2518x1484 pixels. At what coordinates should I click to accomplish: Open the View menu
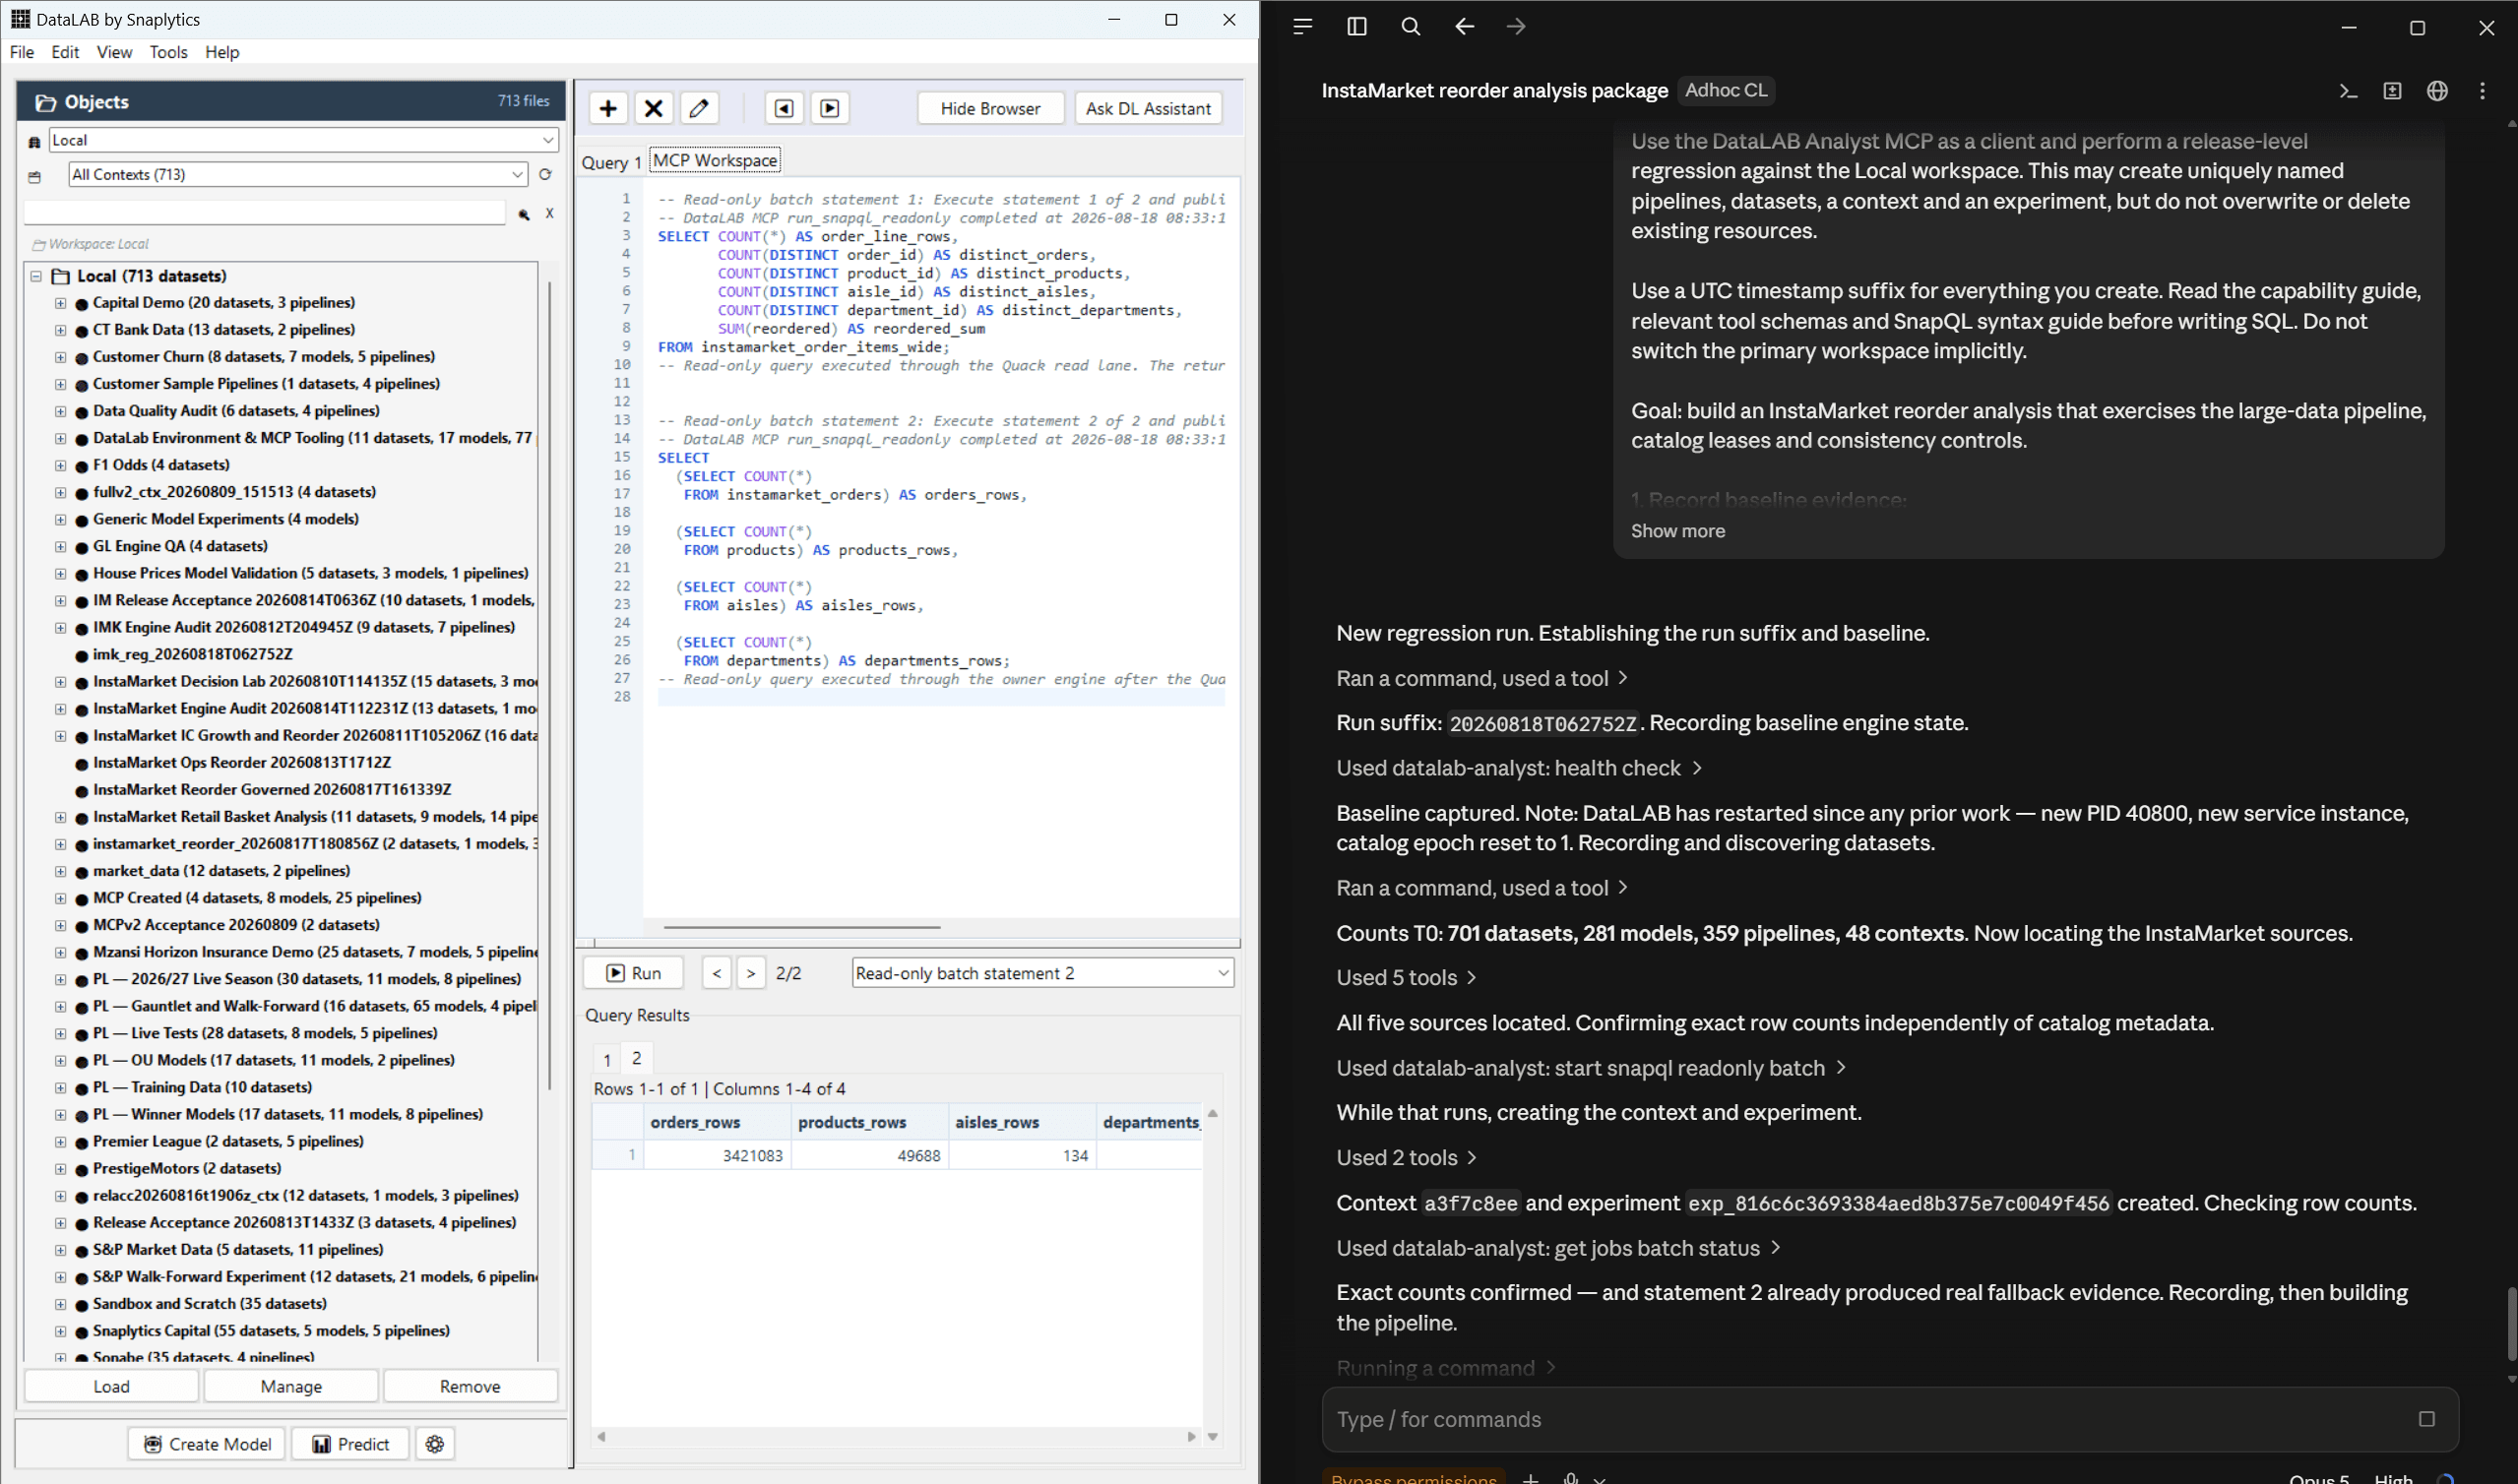pos(114,52)
